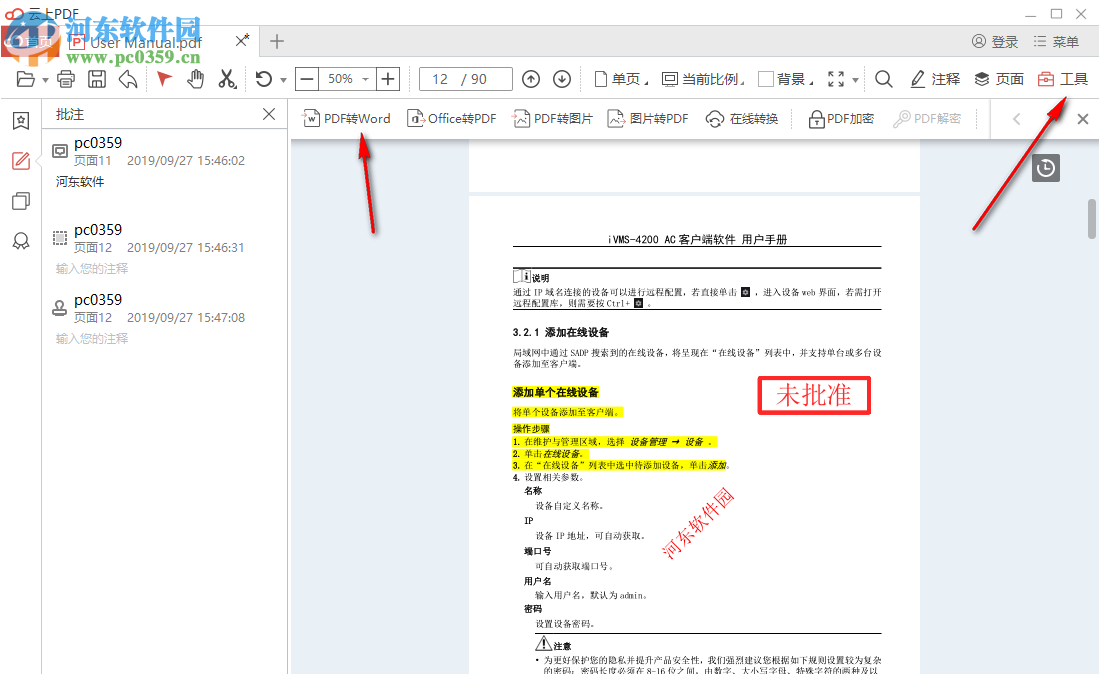Open document search with magnifier icon
1100x676 pixels.
click(885, 78)
